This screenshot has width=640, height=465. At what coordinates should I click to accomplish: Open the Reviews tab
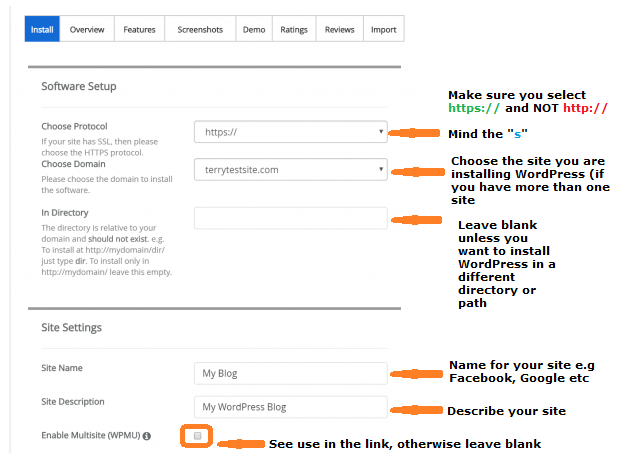point(340,29)
